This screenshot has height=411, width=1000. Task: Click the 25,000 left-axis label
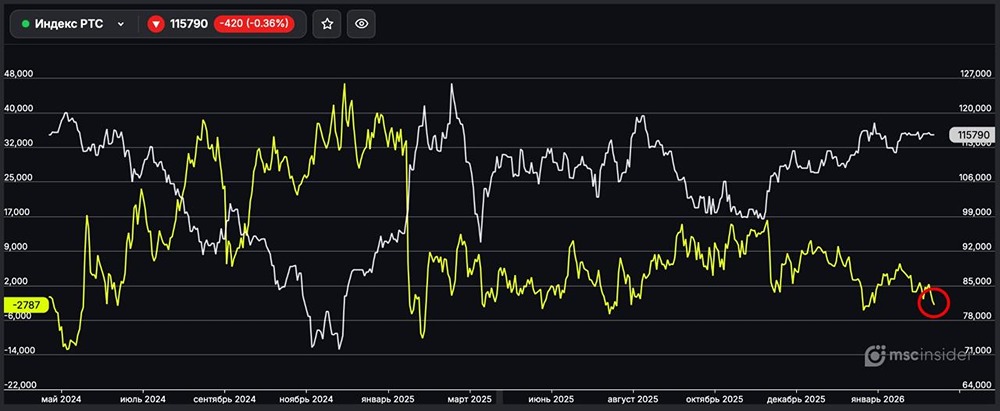click(19, 178)
